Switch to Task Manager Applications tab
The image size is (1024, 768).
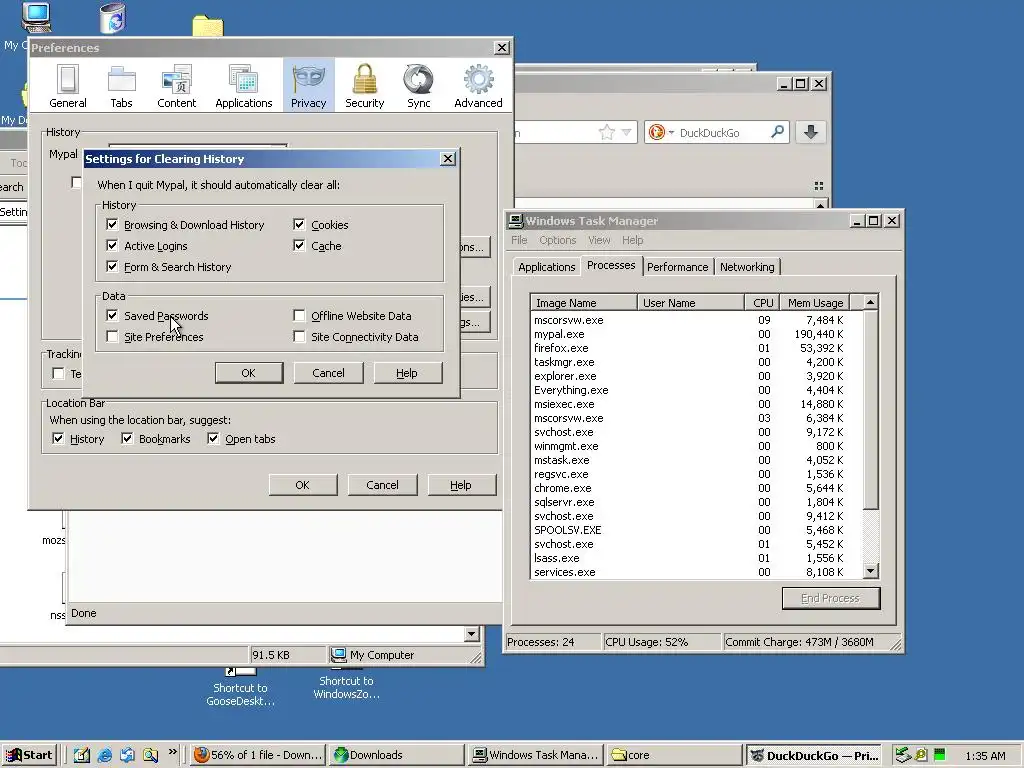(547, 266)
